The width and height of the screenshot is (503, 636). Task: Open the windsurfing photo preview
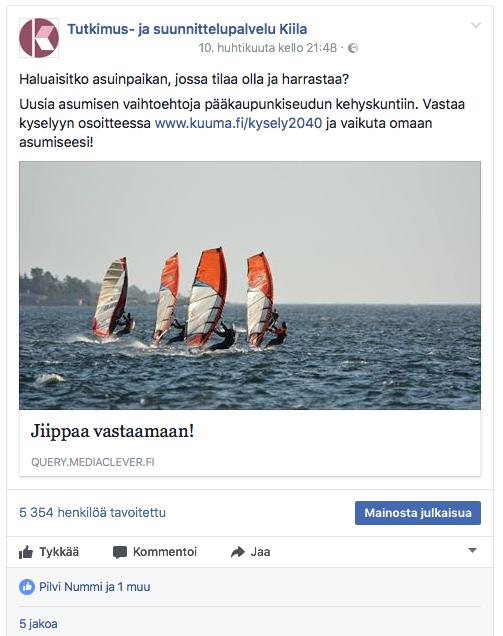250,285
